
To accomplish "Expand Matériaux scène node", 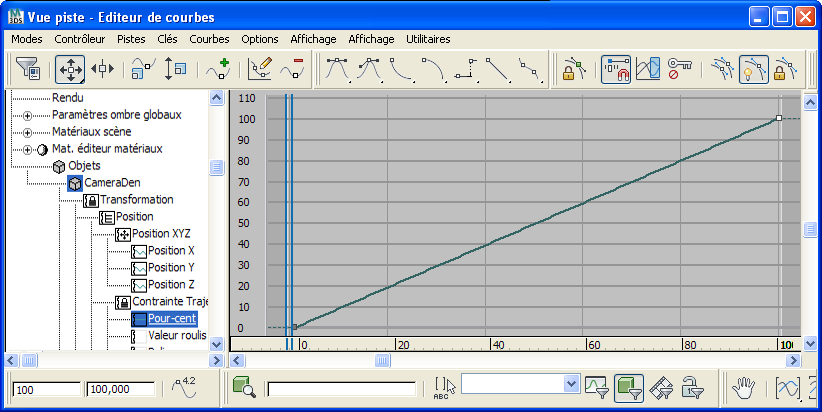I will [x=27, y=133].
